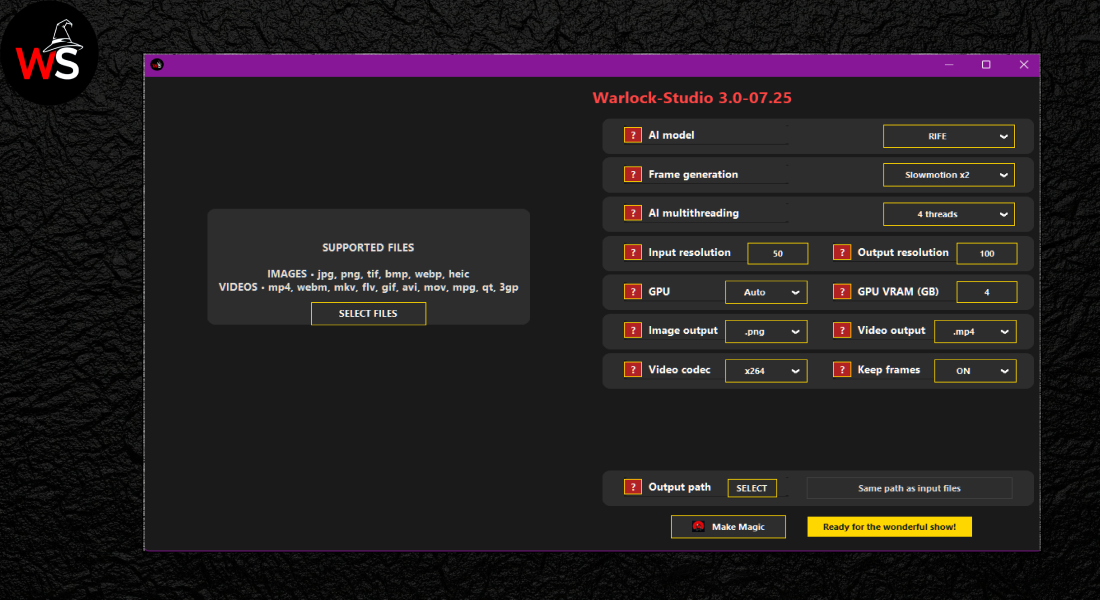Click 'Ready for the wonderful show!' status
Viewport: 1100px width, 600px height.
(x=890, y=526)
